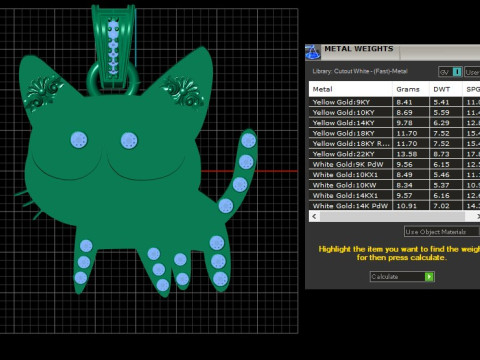The image size is (480, 360).
Task: Click the 5.37 DWT value
Action: pyautogui.click(x=441, y=185)
